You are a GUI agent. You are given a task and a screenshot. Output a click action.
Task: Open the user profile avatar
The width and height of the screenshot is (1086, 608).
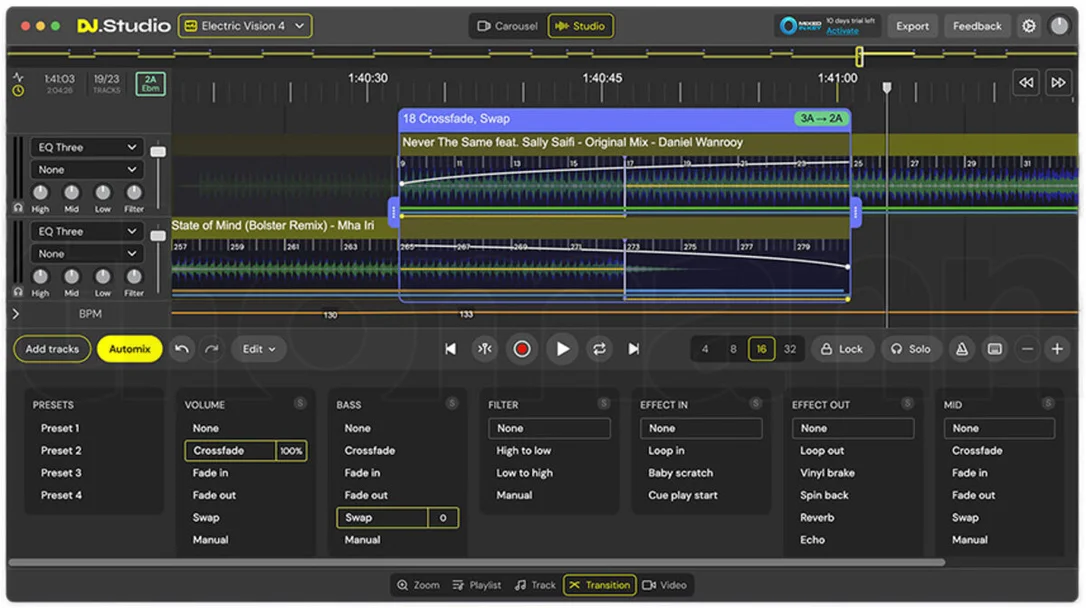click(x=1059, y=26)
